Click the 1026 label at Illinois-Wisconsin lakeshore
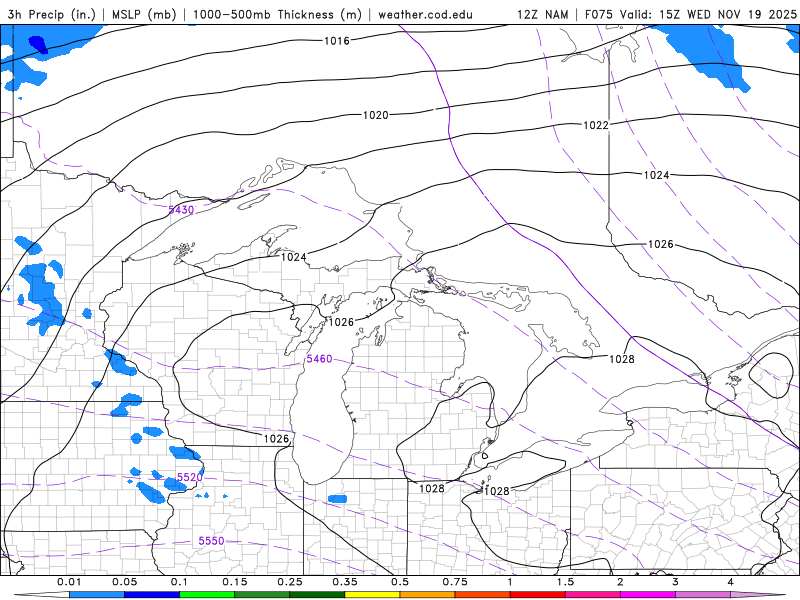 pyautogui.click(x=277, y=439)
